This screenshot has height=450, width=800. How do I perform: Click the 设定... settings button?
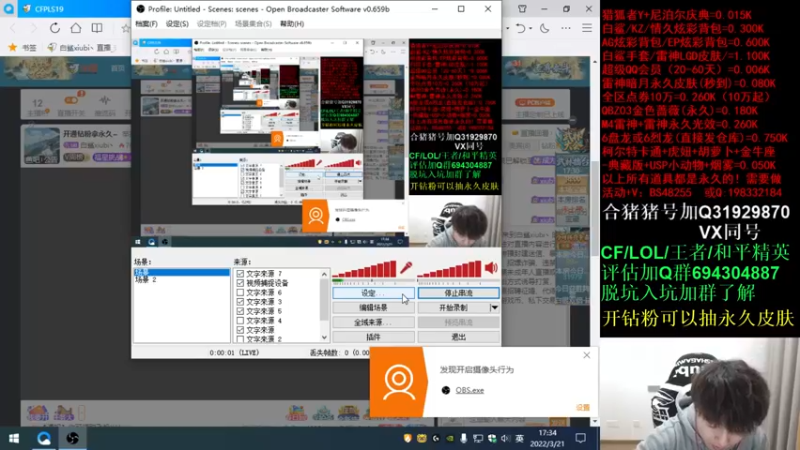373,293
